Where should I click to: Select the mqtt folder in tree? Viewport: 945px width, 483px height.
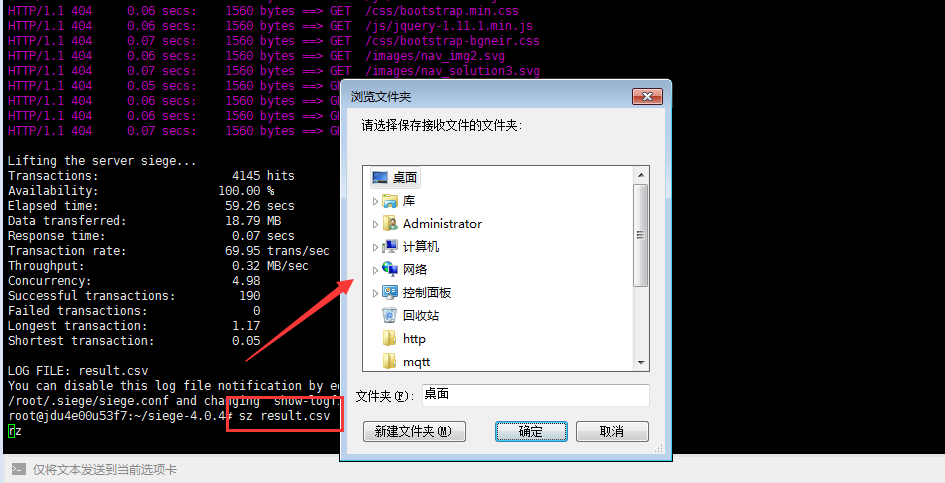406,362
